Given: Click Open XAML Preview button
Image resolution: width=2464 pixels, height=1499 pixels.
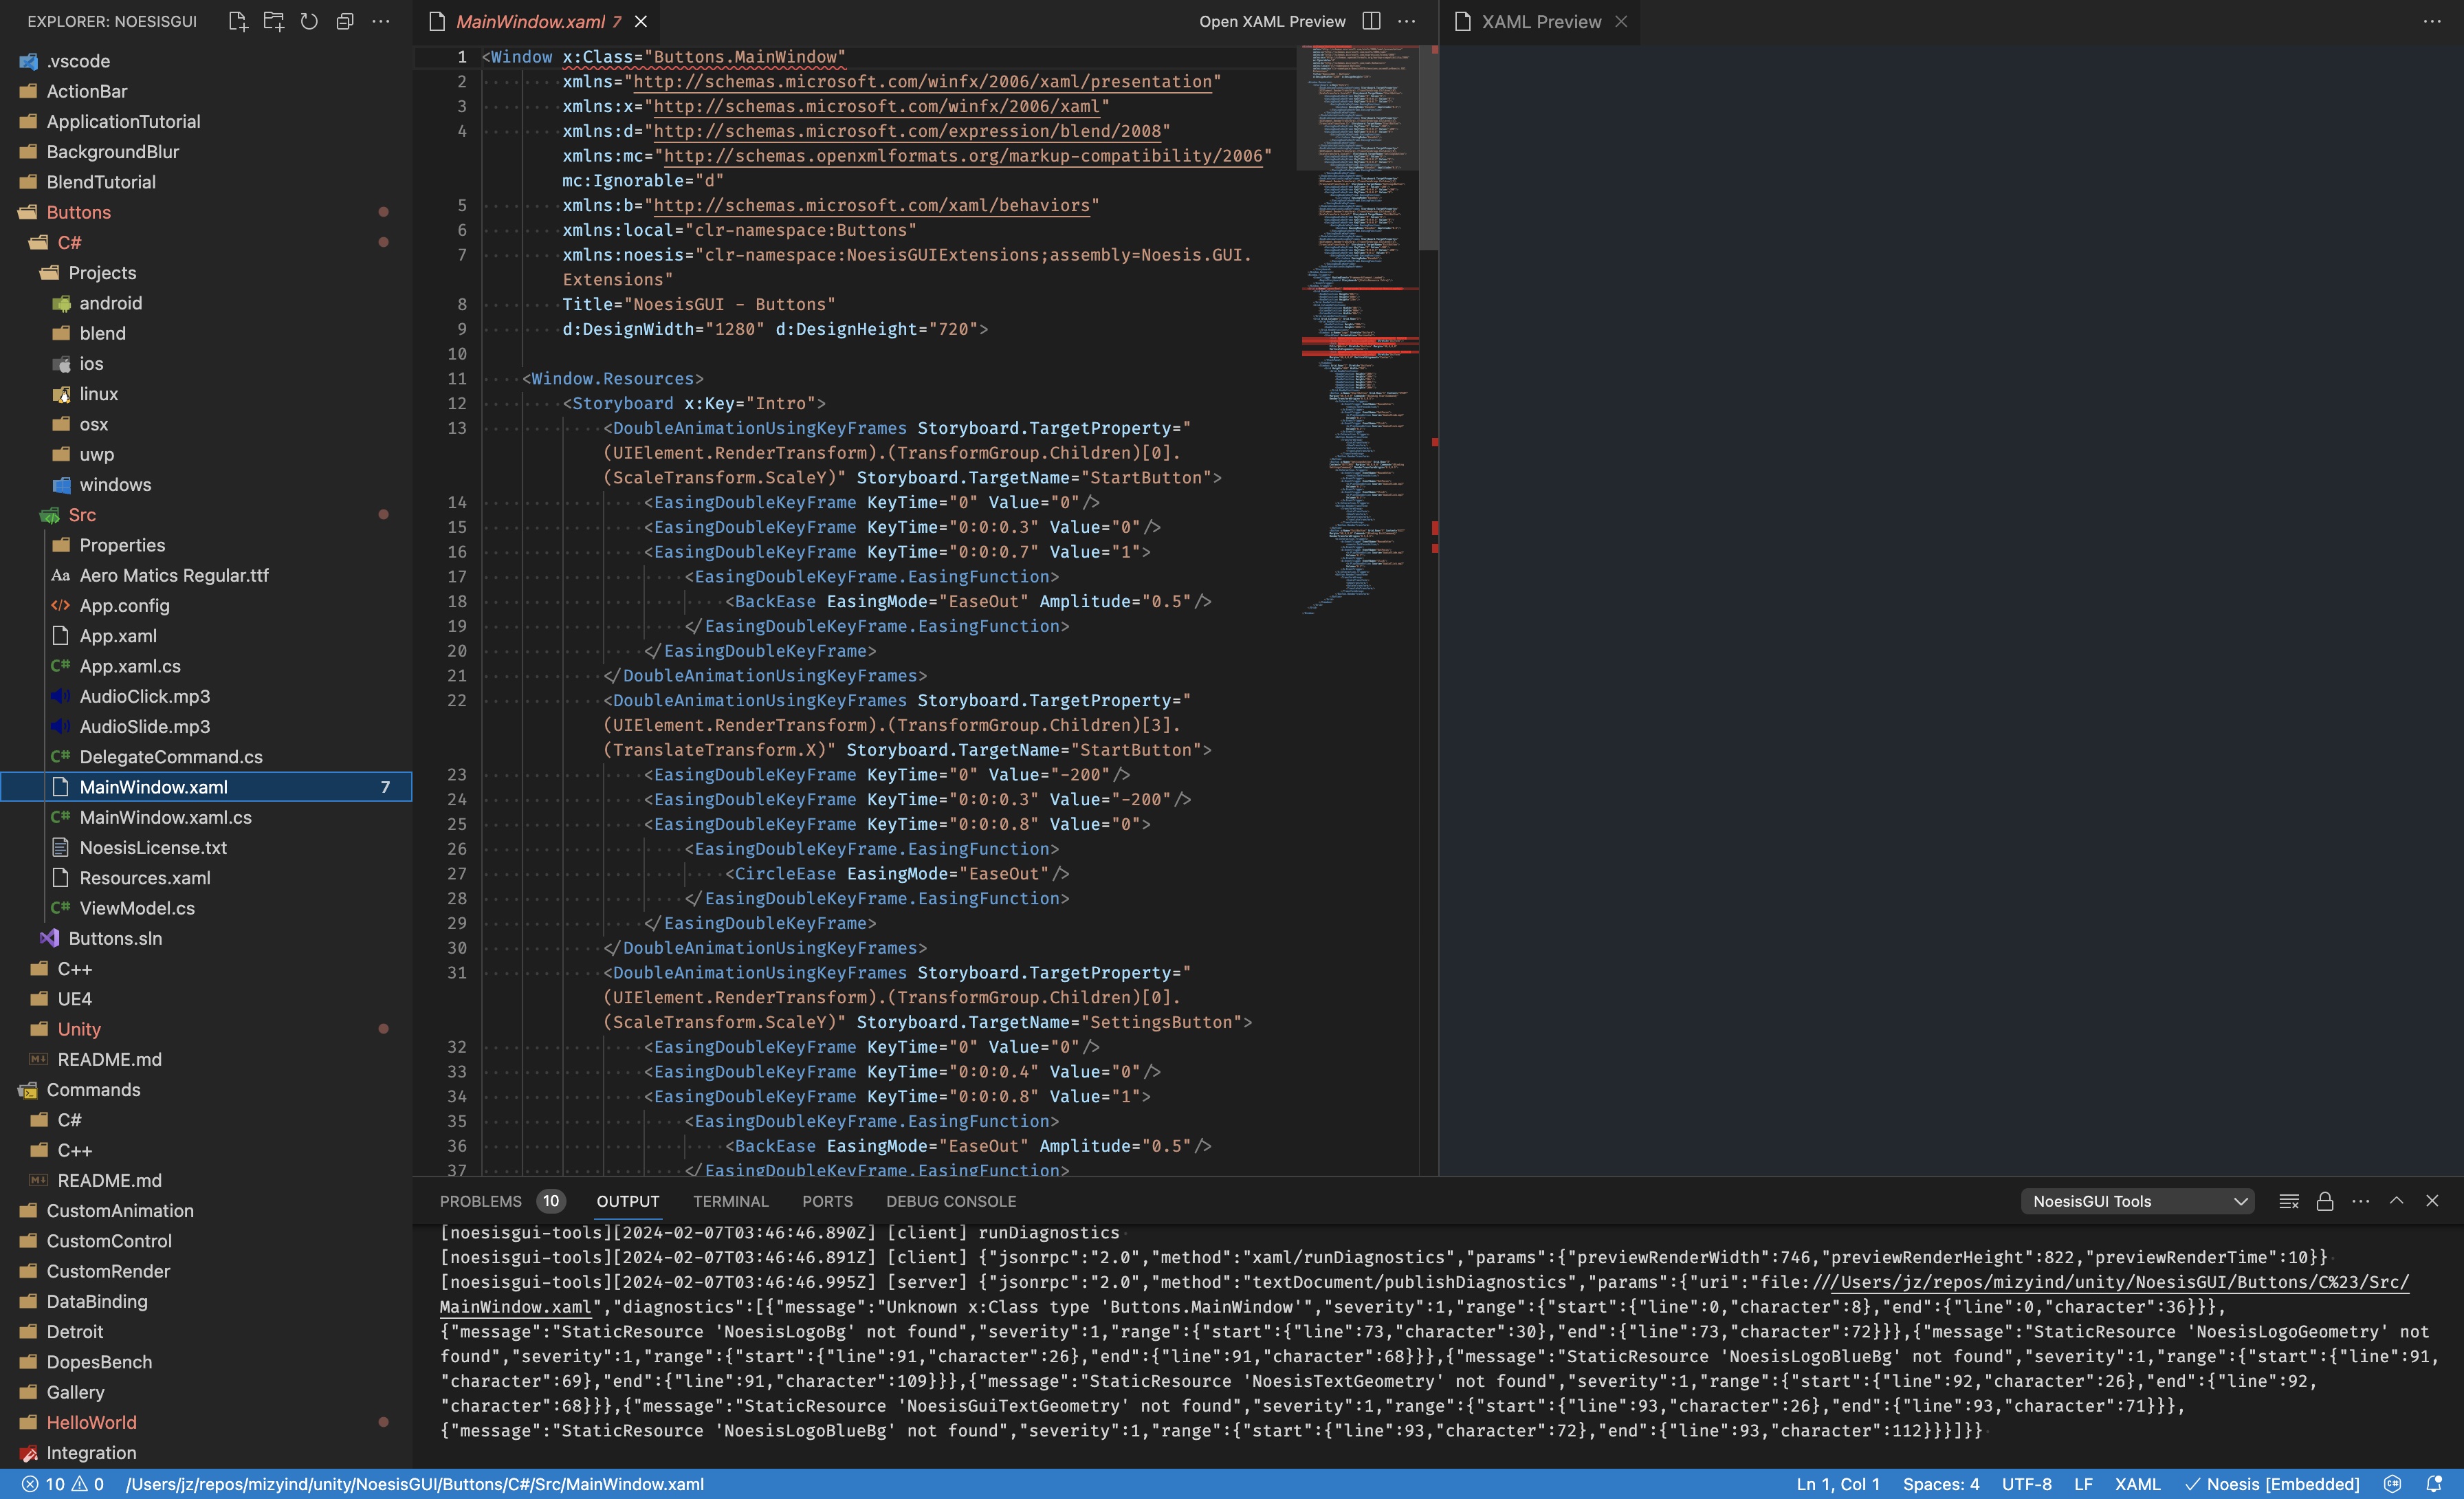Looking at the screenshot, I should pyautogui.click(x=1272, y=21).
